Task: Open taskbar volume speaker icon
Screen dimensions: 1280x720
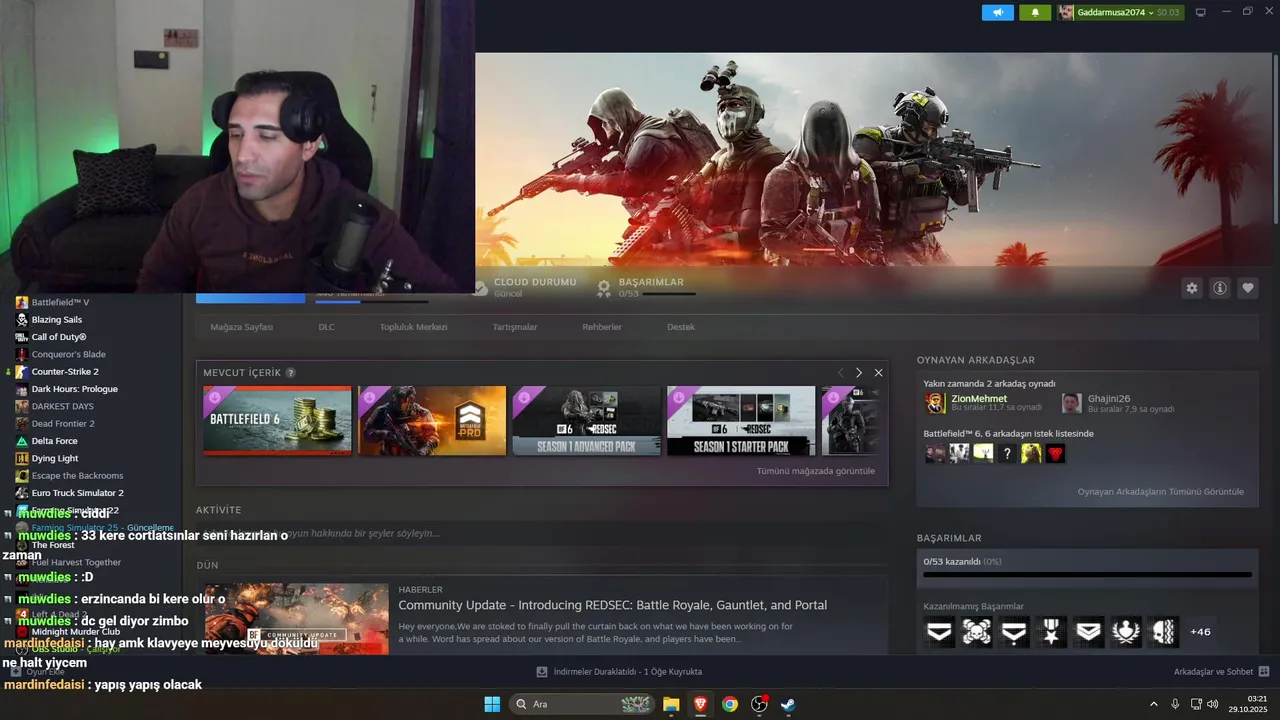Action: pos(1212,704)
